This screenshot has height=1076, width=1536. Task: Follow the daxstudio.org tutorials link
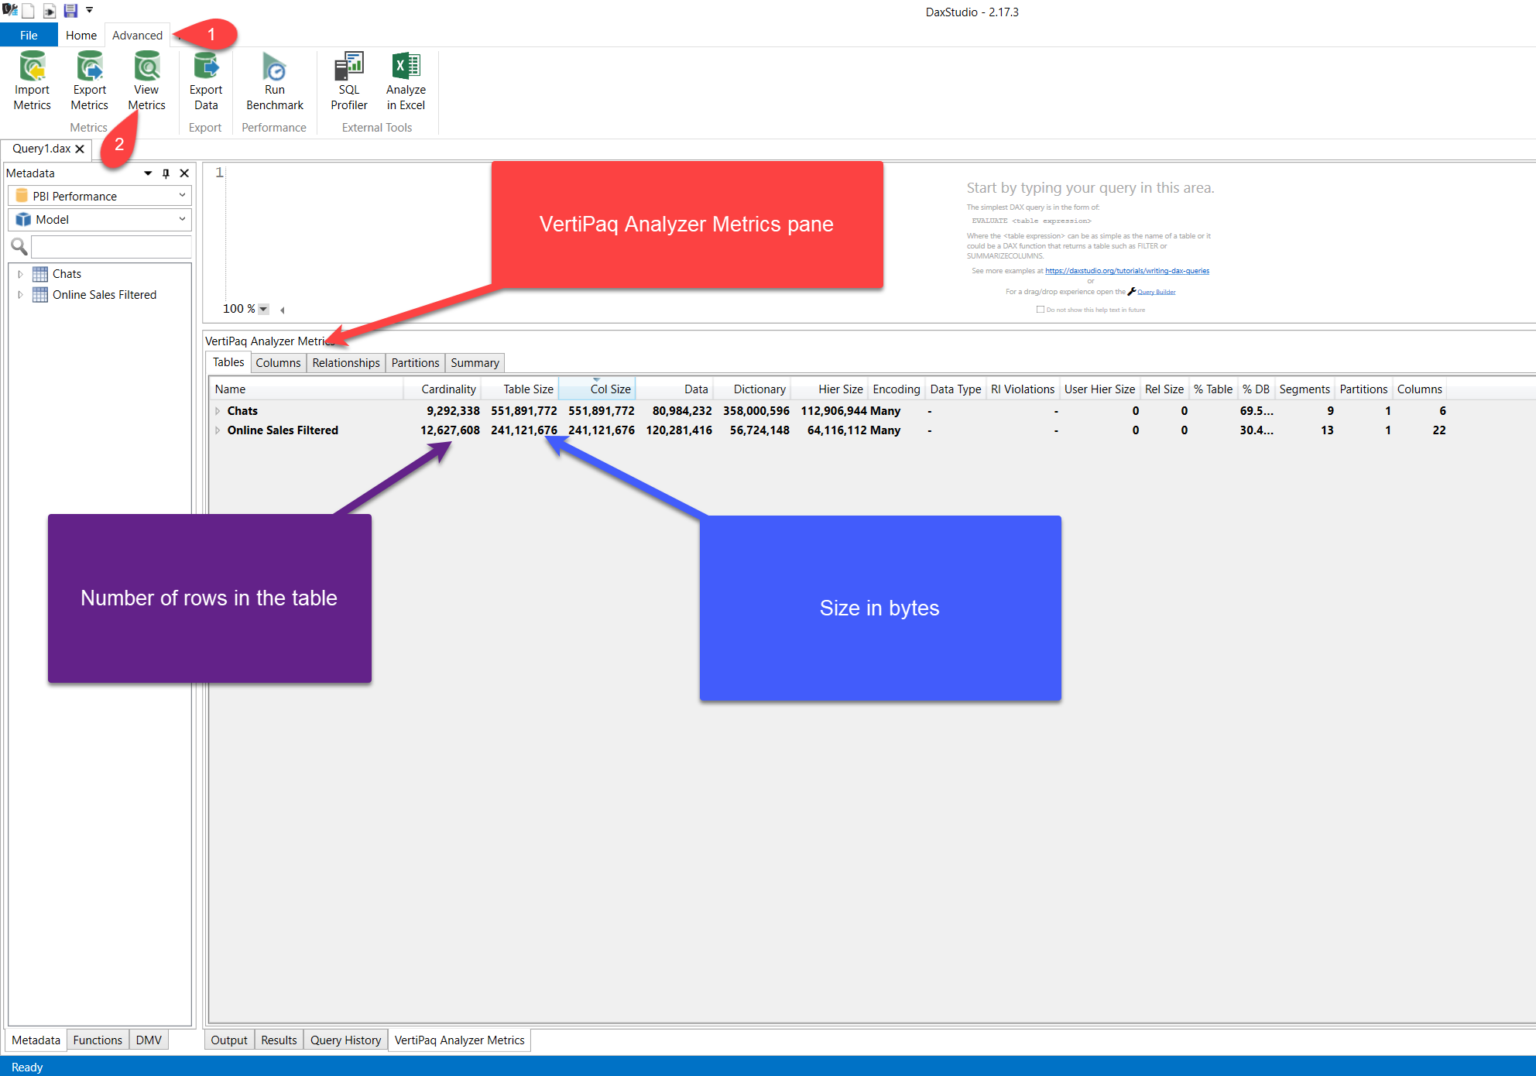click(1127, 271)
